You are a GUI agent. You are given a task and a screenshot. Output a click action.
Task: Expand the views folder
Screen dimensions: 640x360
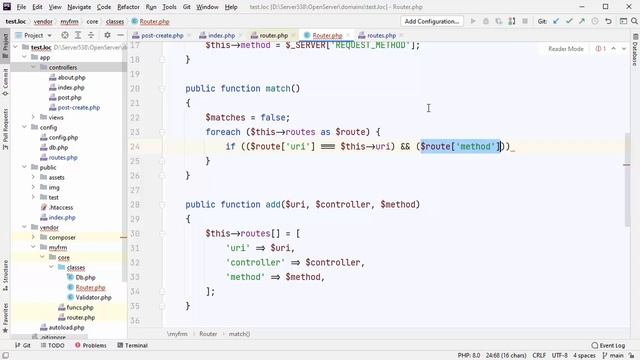coord(33,117)
